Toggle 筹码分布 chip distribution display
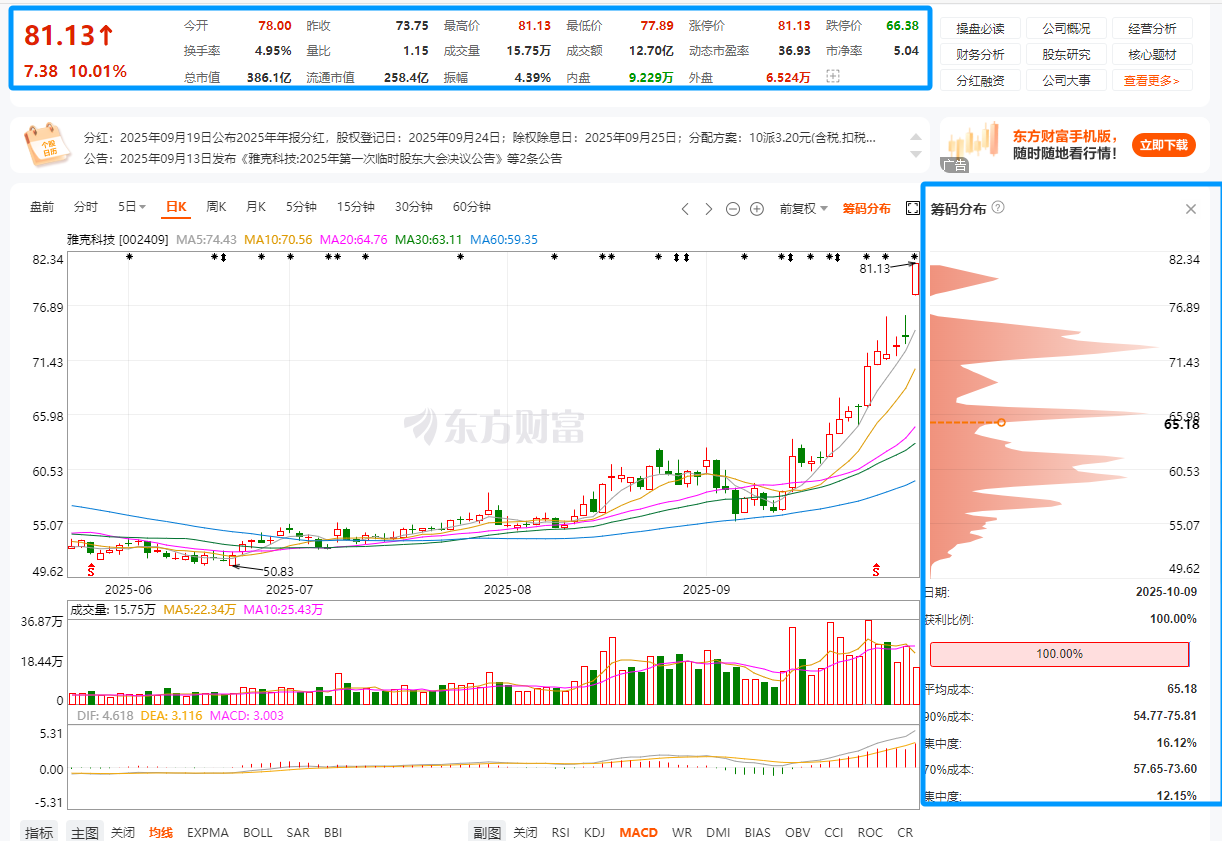This screenshot has width=1222, height=841. point(866,208)
